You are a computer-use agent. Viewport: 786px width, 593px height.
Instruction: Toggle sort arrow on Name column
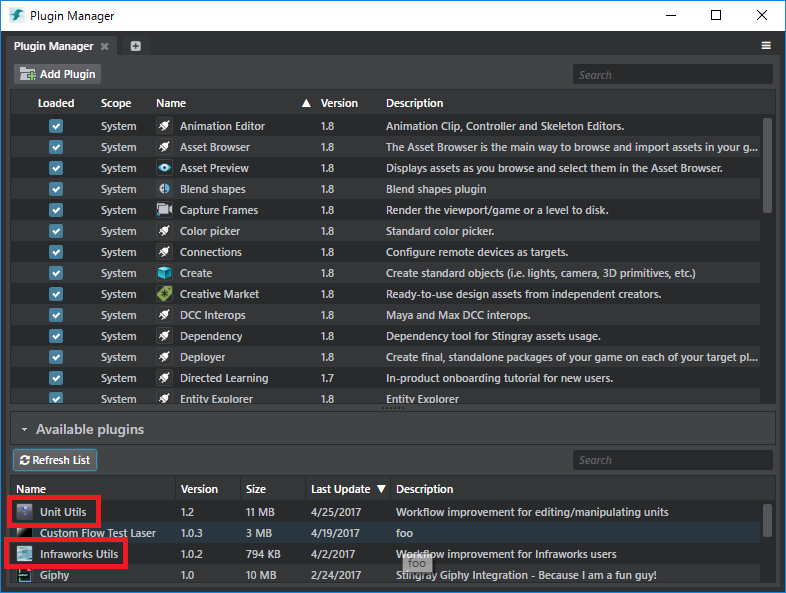306,103
